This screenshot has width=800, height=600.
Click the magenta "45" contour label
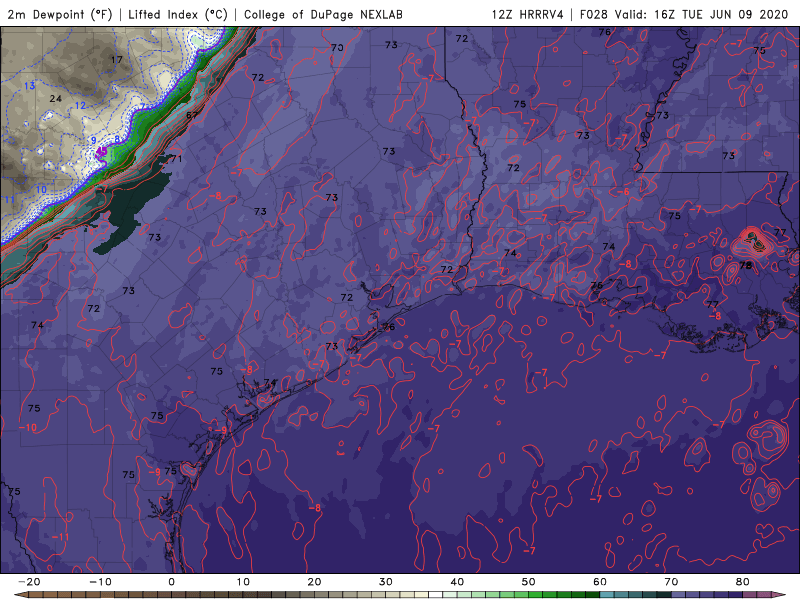coord(102,151)
